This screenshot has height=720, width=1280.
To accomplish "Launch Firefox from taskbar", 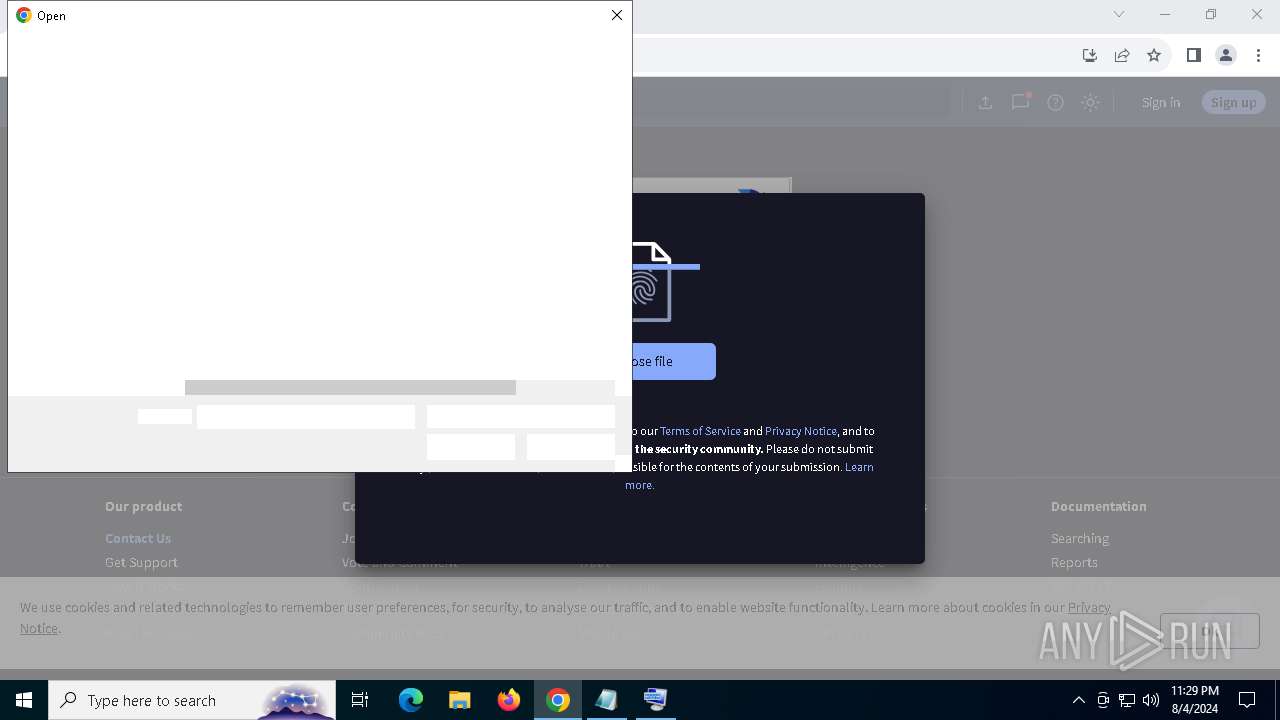I will pyautogui.click(x=508, y=700).
